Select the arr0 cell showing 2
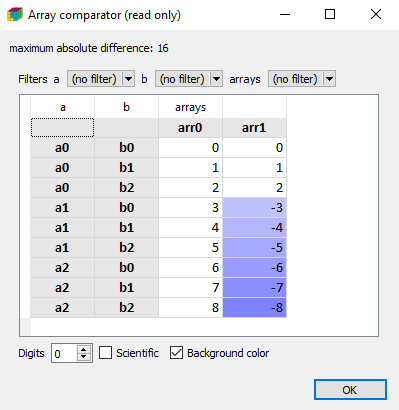399x410 pixels. point(190,187)
